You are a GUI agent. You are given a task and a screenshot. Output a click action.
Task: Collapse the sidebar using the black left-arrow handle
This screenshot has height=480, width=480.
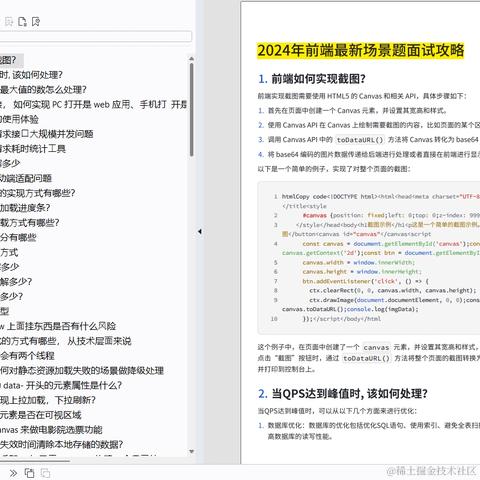coord(200,231)
